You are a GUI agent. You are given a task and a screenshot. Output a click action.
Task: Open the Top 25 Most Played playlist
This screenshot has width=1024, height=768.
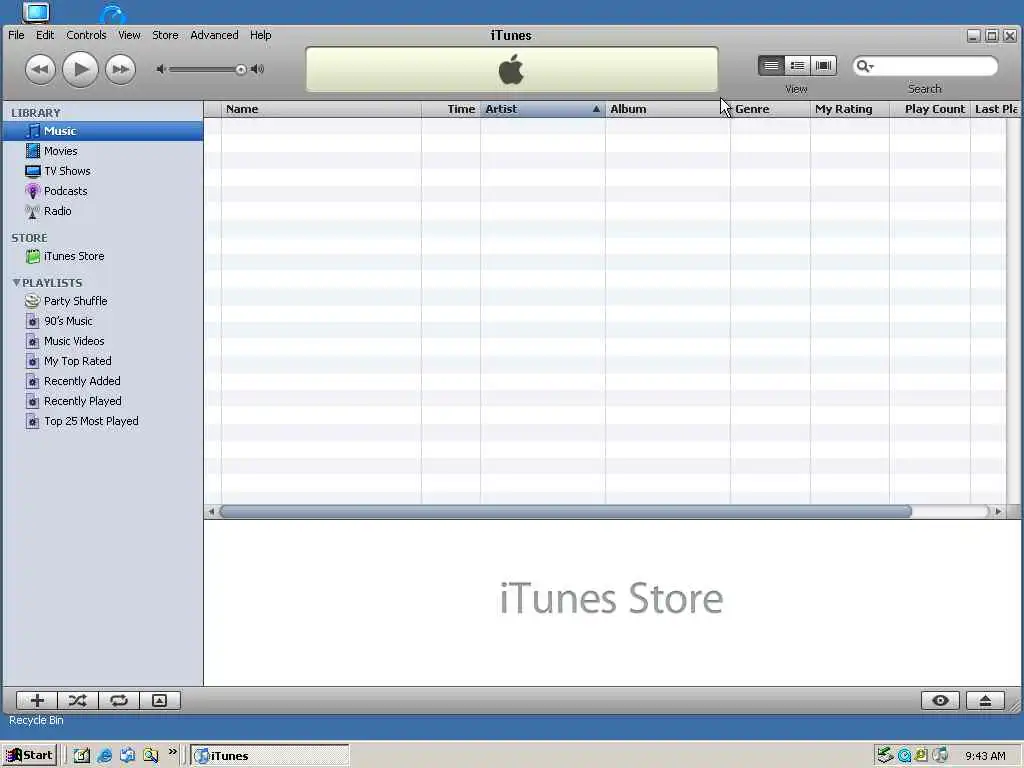tap(103, 421)
